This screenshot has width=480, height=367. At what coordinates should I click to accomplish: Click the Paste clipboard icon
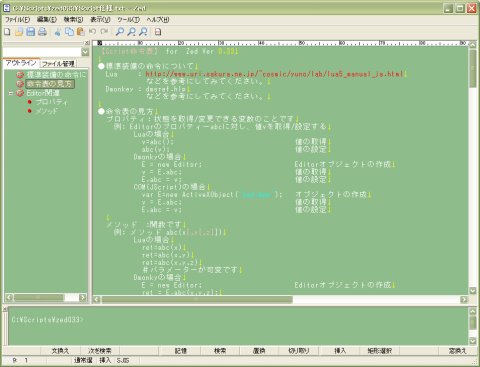tap(81, 32)
